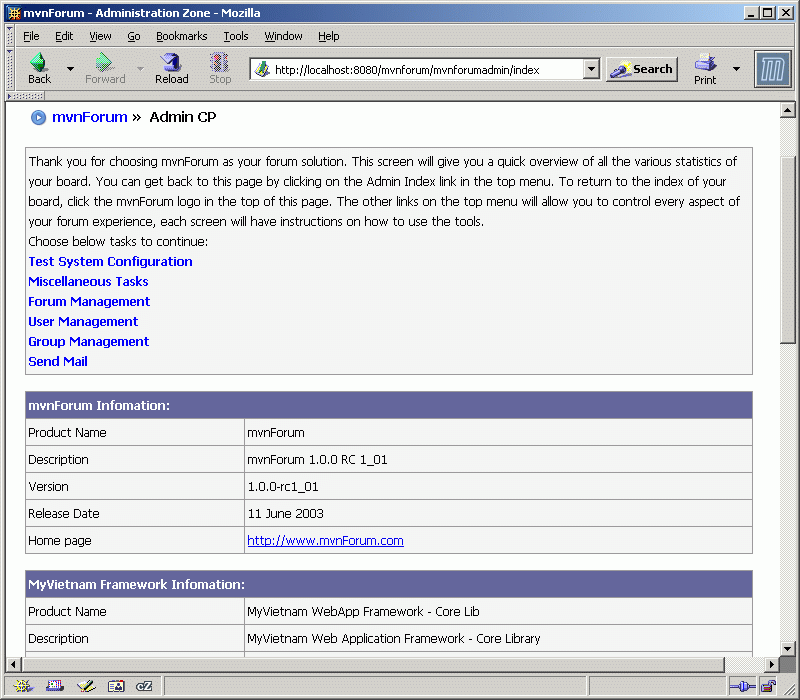The width and height of the screenshot is (800, 700).
Task: Click the Mozilla throbber logo
Action: click(773, 69)
